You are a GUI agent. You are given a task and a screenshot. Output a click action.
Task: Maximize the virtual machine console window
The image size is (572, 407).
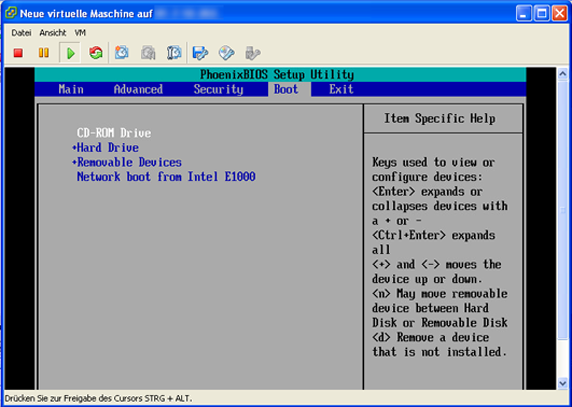[542, 14]
